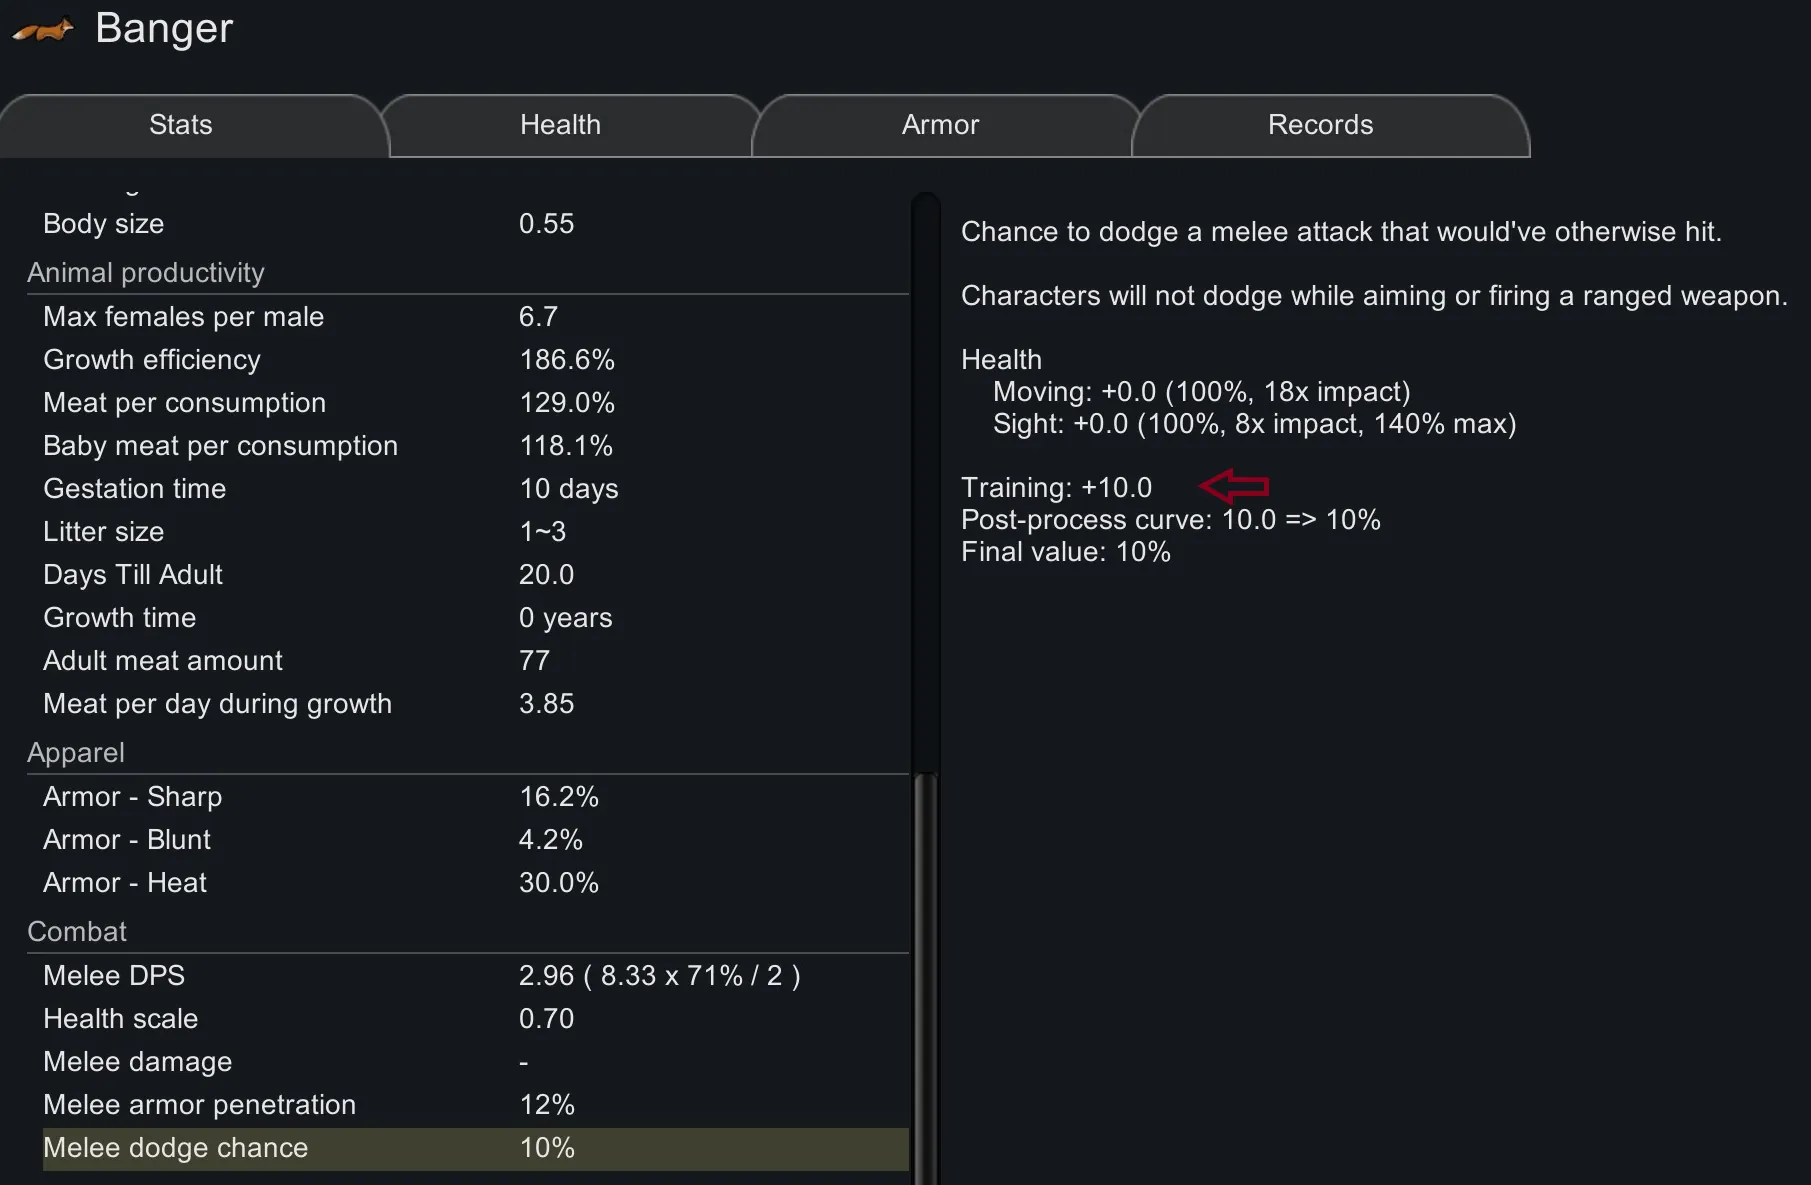Screen dimensions: 1811x1185
Task: Click the fox animal icon beside Banger
Action: click(x=43, y=31)
